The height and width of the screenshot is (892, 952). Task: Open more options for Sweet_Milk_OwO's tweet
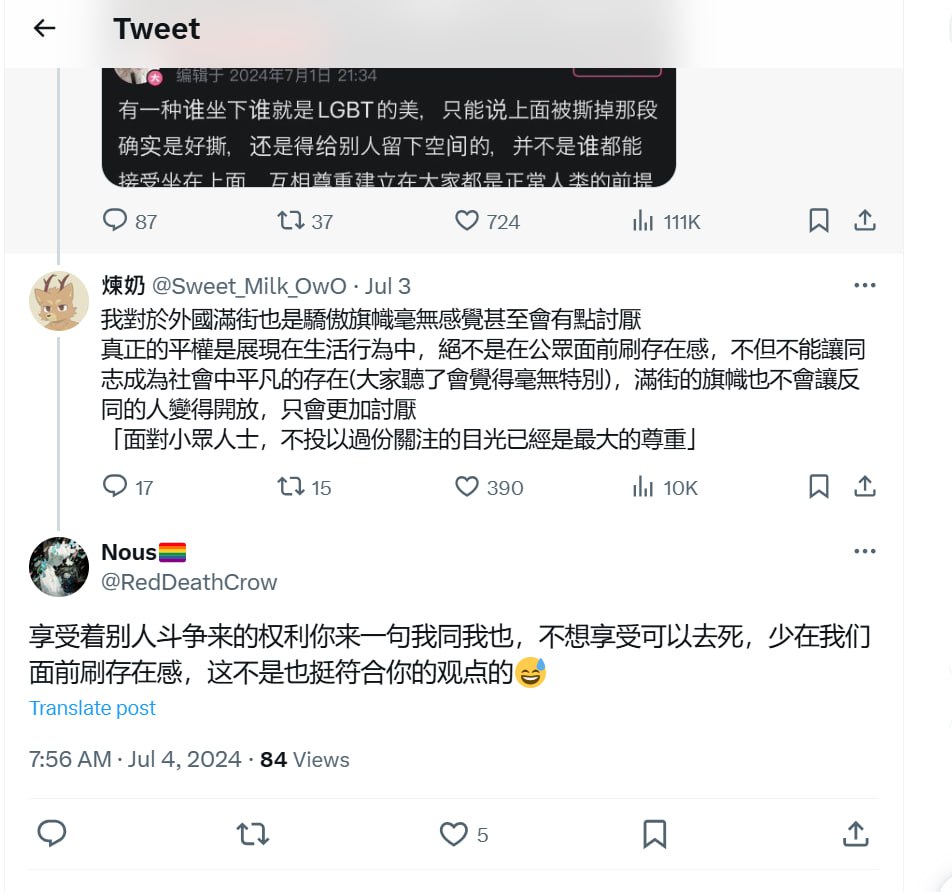(865, 285)
